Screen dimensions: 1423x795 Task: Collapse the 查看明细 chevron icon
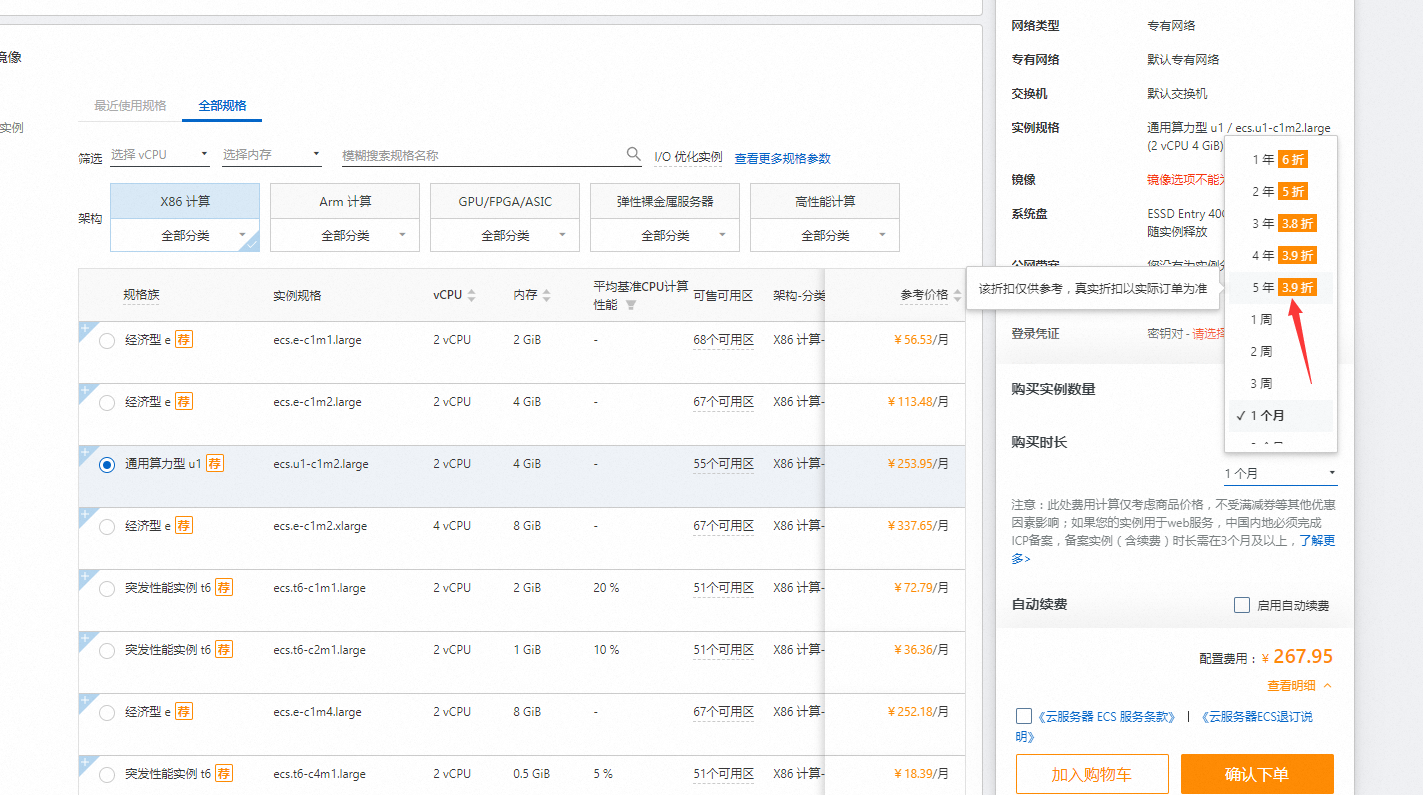click(x=1327, y=685)
